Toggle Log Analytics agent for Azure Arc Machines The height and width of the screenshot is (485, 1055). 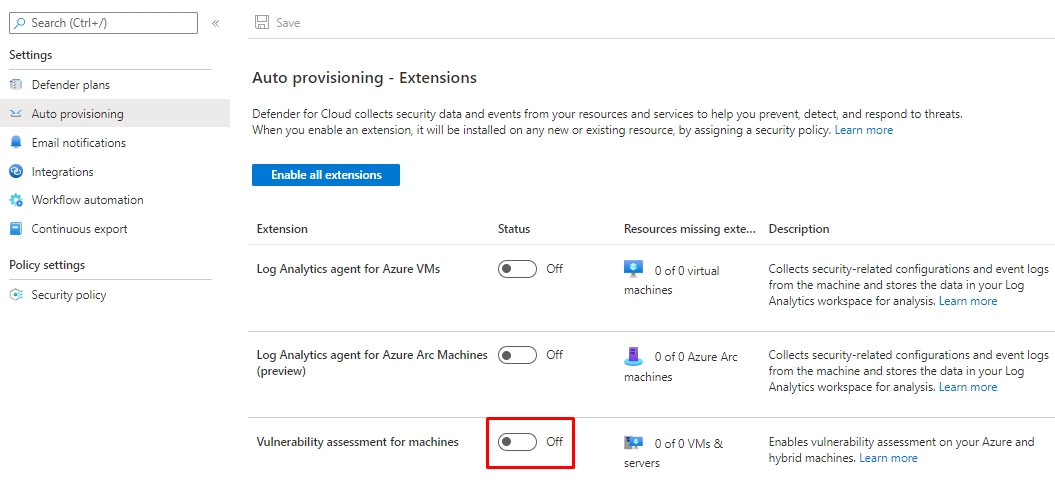click(x=517, y=355)
